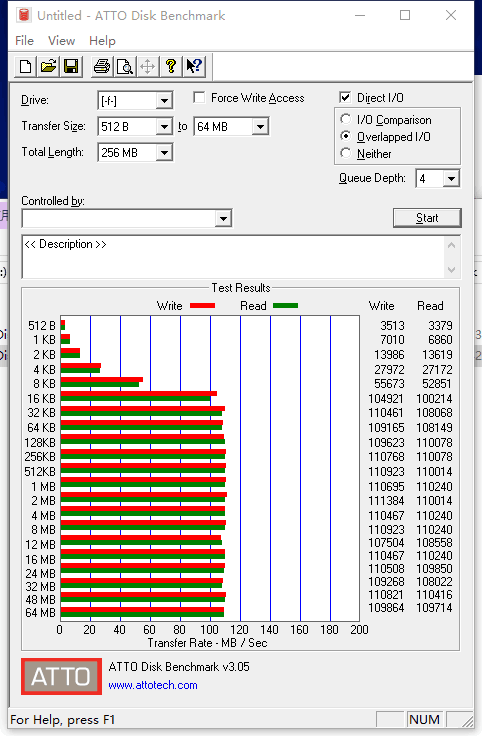Open the www.attotech.com link

click(153, 685)
